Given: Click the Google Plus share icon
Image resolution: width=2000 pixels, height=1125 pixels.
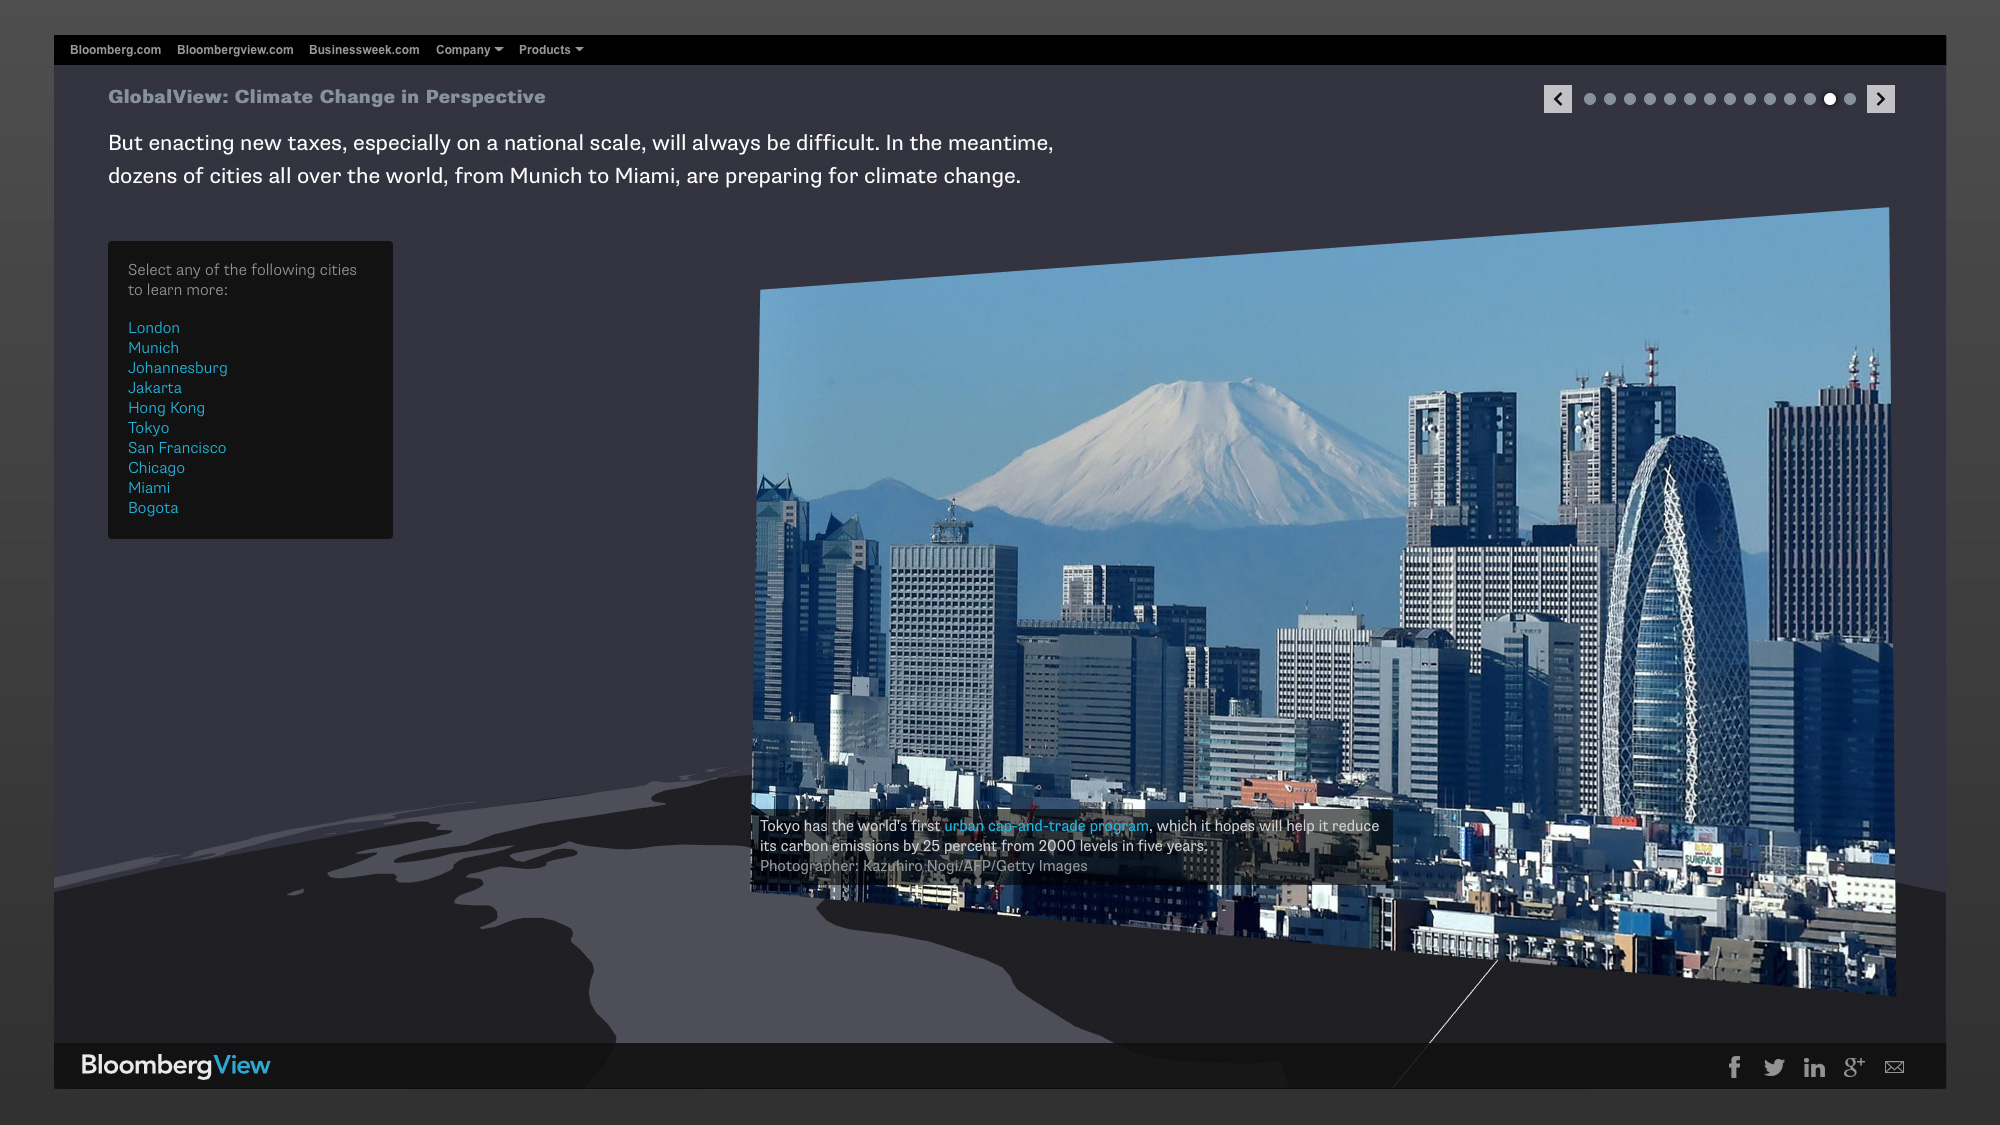Looking at the screenshot, I should (1854, 1067).
